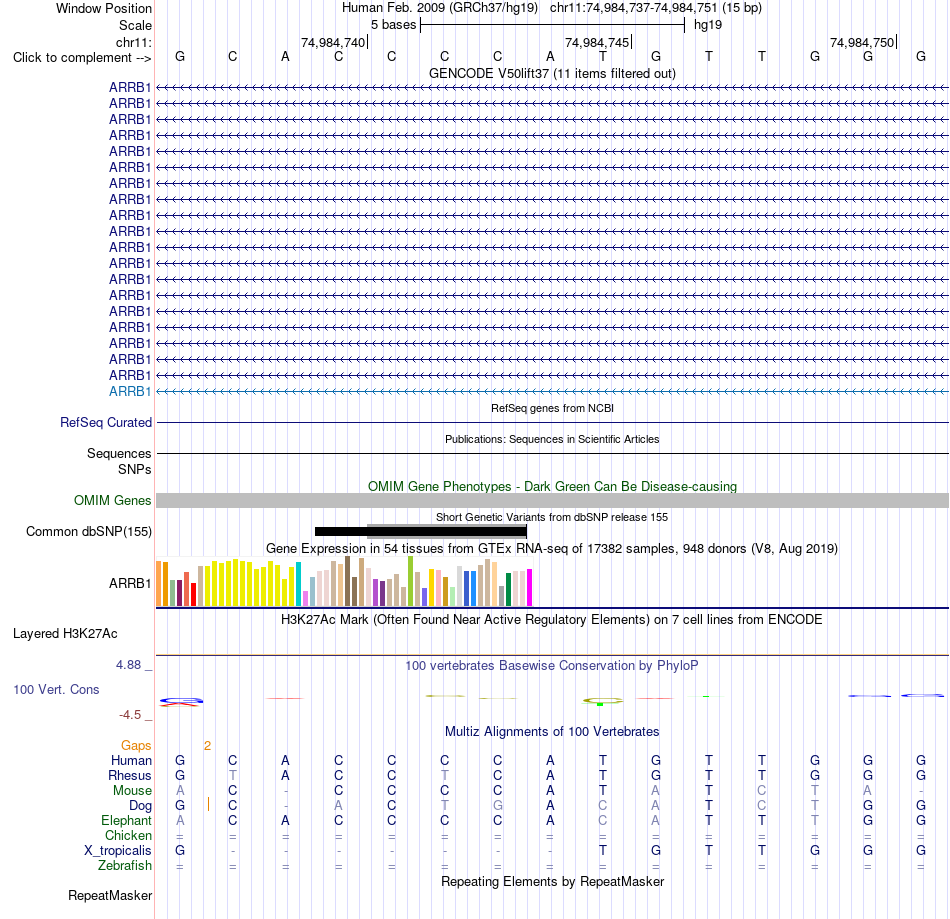Screen dimensions: 950x919
Task: Open the GTEx Gene Expression track title
Action: coord(552,548)
